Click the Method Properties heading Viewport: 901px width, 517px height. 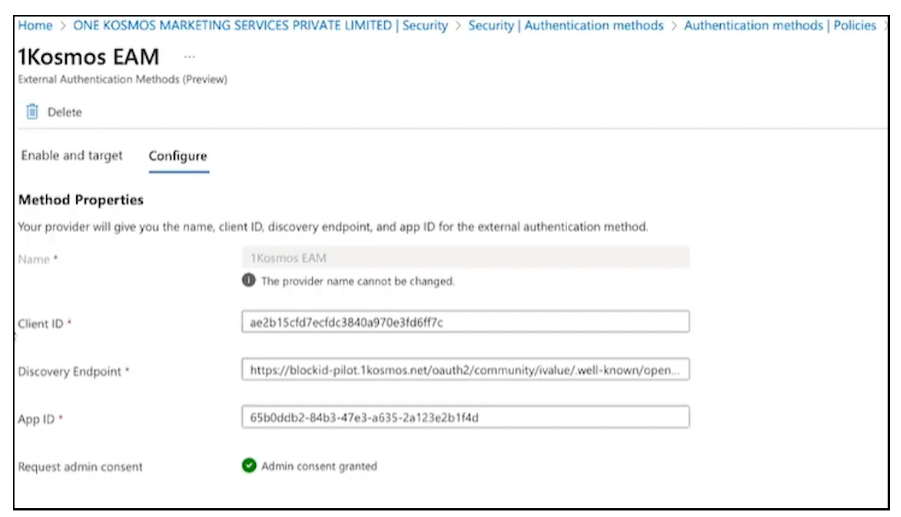[x=81, y=200]
